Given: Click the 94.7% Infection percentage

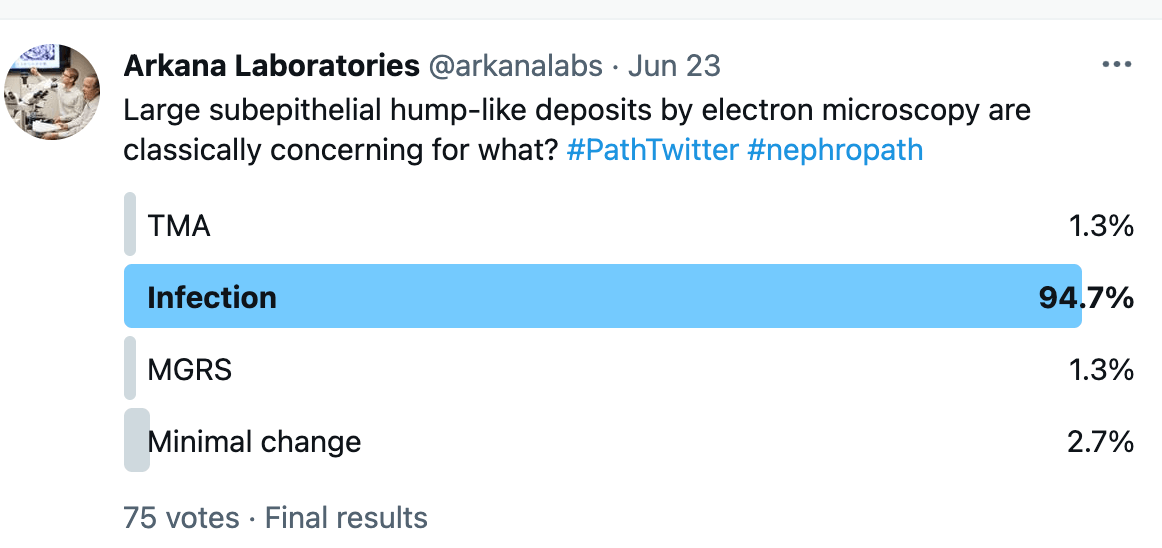Looking at the screenshot, I should tap(1086, 297).
